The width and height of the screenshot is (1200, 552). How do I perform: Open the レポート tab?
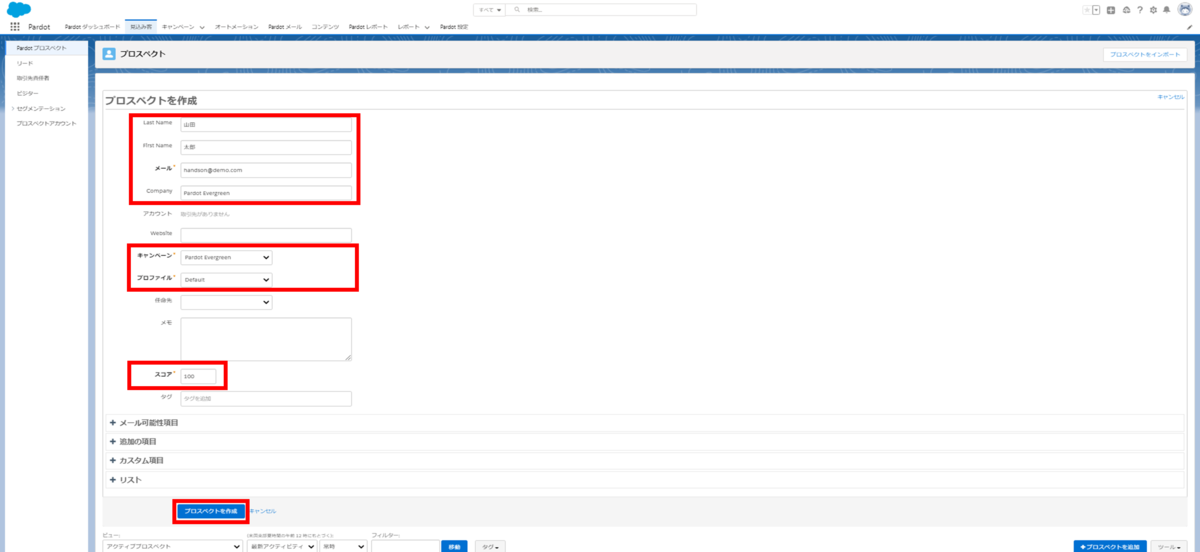[408, 26]
